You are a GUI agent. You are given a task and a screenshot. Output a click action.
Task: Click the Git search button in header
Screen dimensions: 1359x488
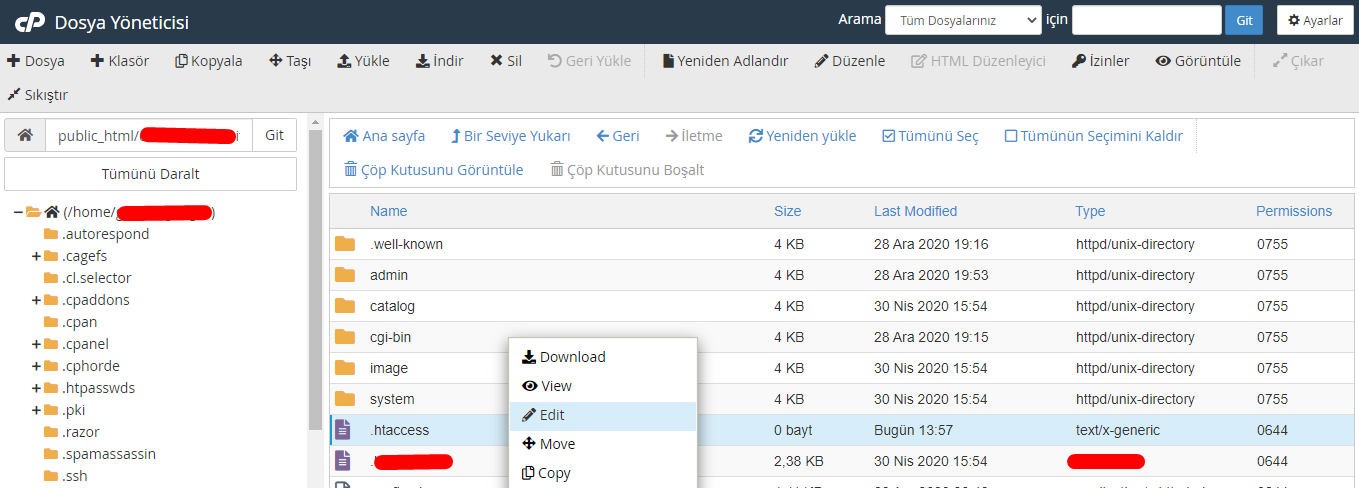(1244, 20)
